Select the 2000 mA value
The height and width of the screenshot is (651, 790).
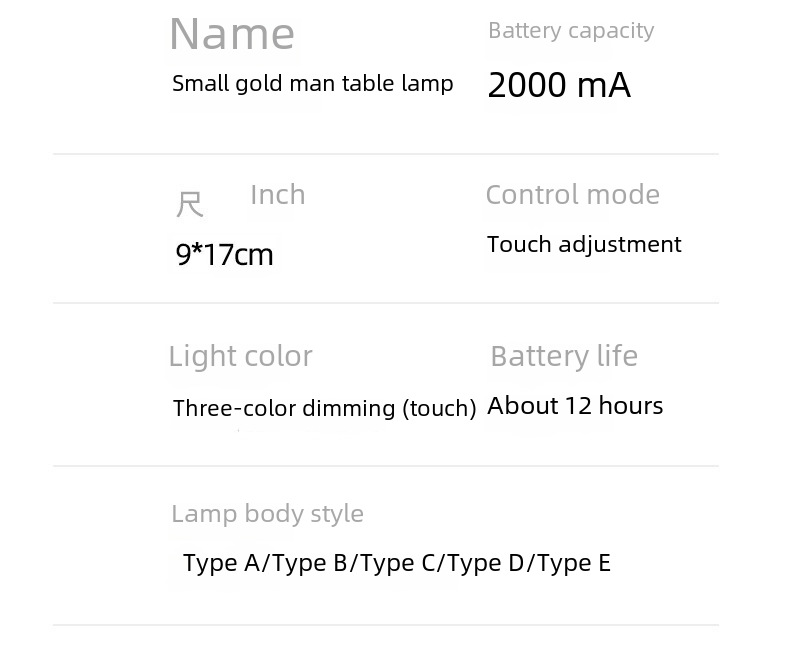point(559,86)
